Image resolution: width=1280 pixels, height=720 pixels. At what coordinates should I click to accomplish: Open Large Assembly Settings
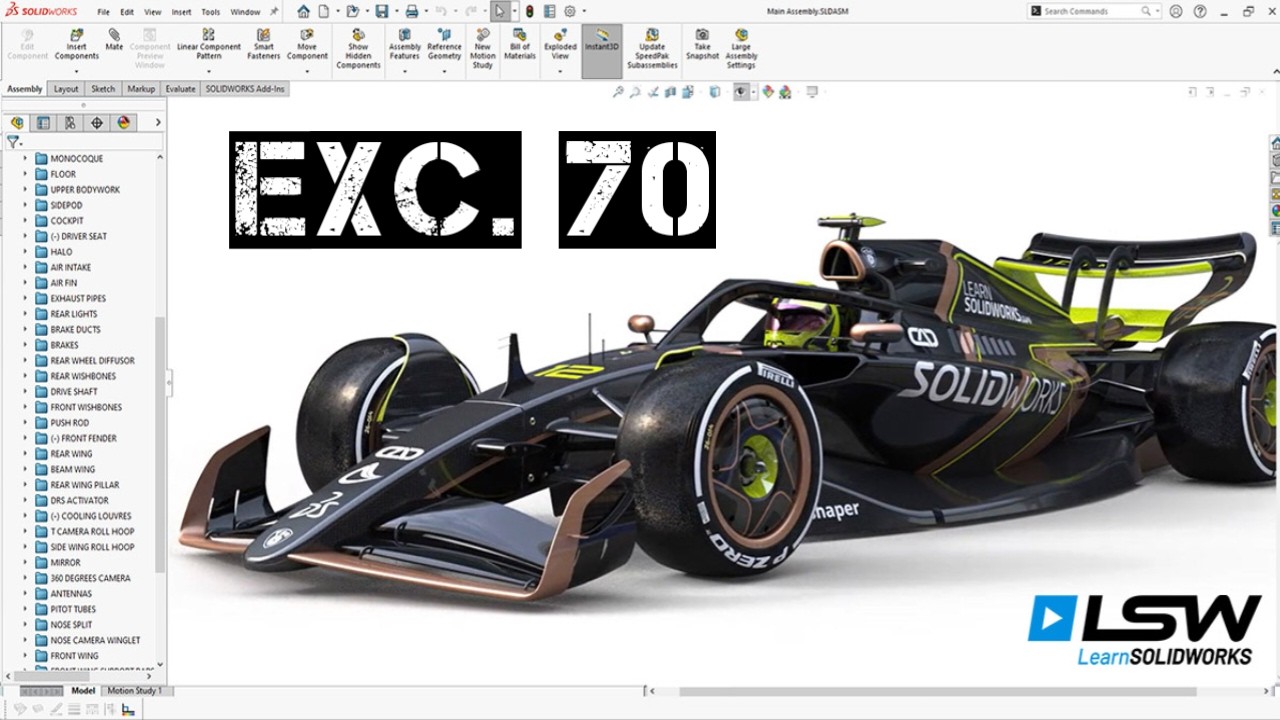(741, 49)
